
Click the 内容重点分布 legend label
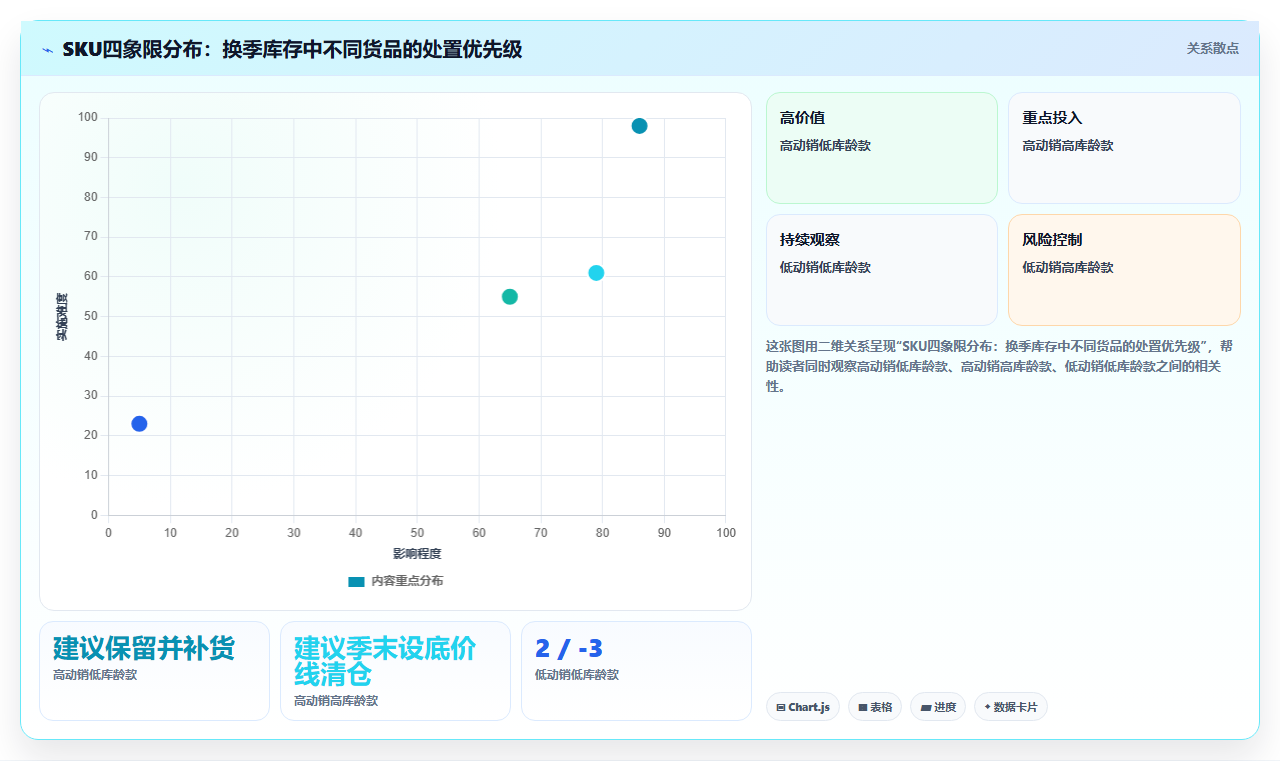pos(407,581)
